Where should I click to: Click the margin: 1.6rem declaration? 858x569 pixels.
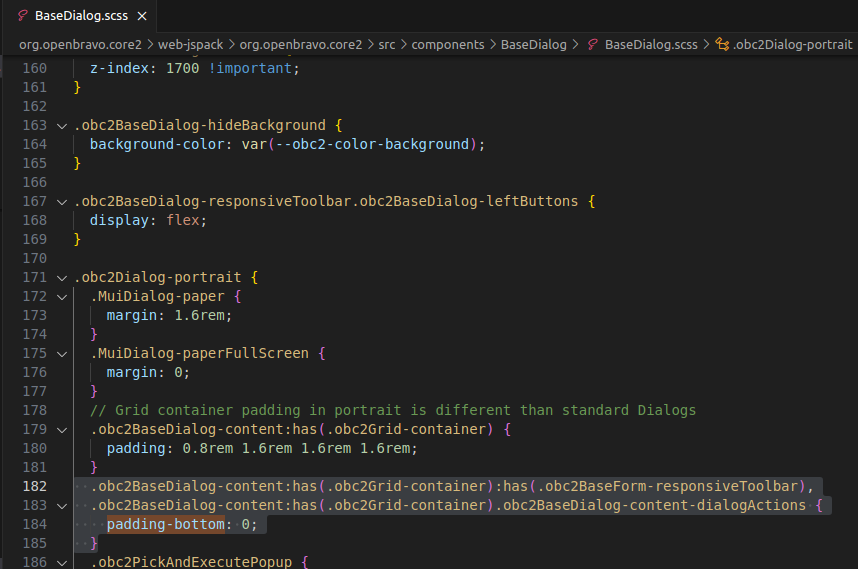click(x=169, y=316)
